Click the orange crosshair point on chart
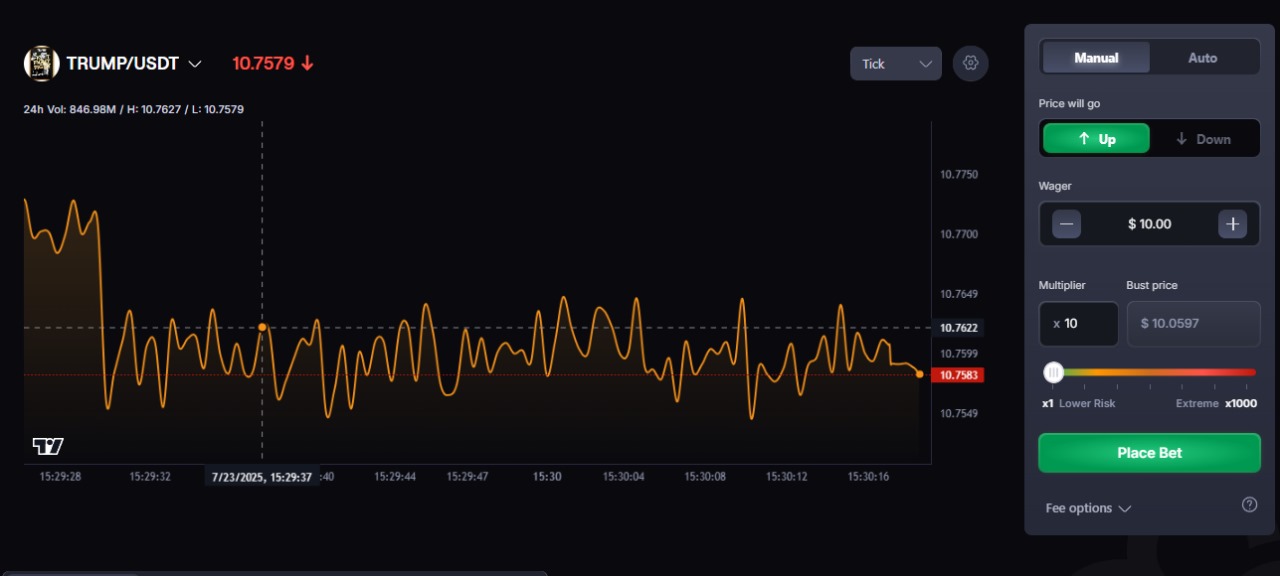This screenshot has height=576, width=1280. click(262, 327)
